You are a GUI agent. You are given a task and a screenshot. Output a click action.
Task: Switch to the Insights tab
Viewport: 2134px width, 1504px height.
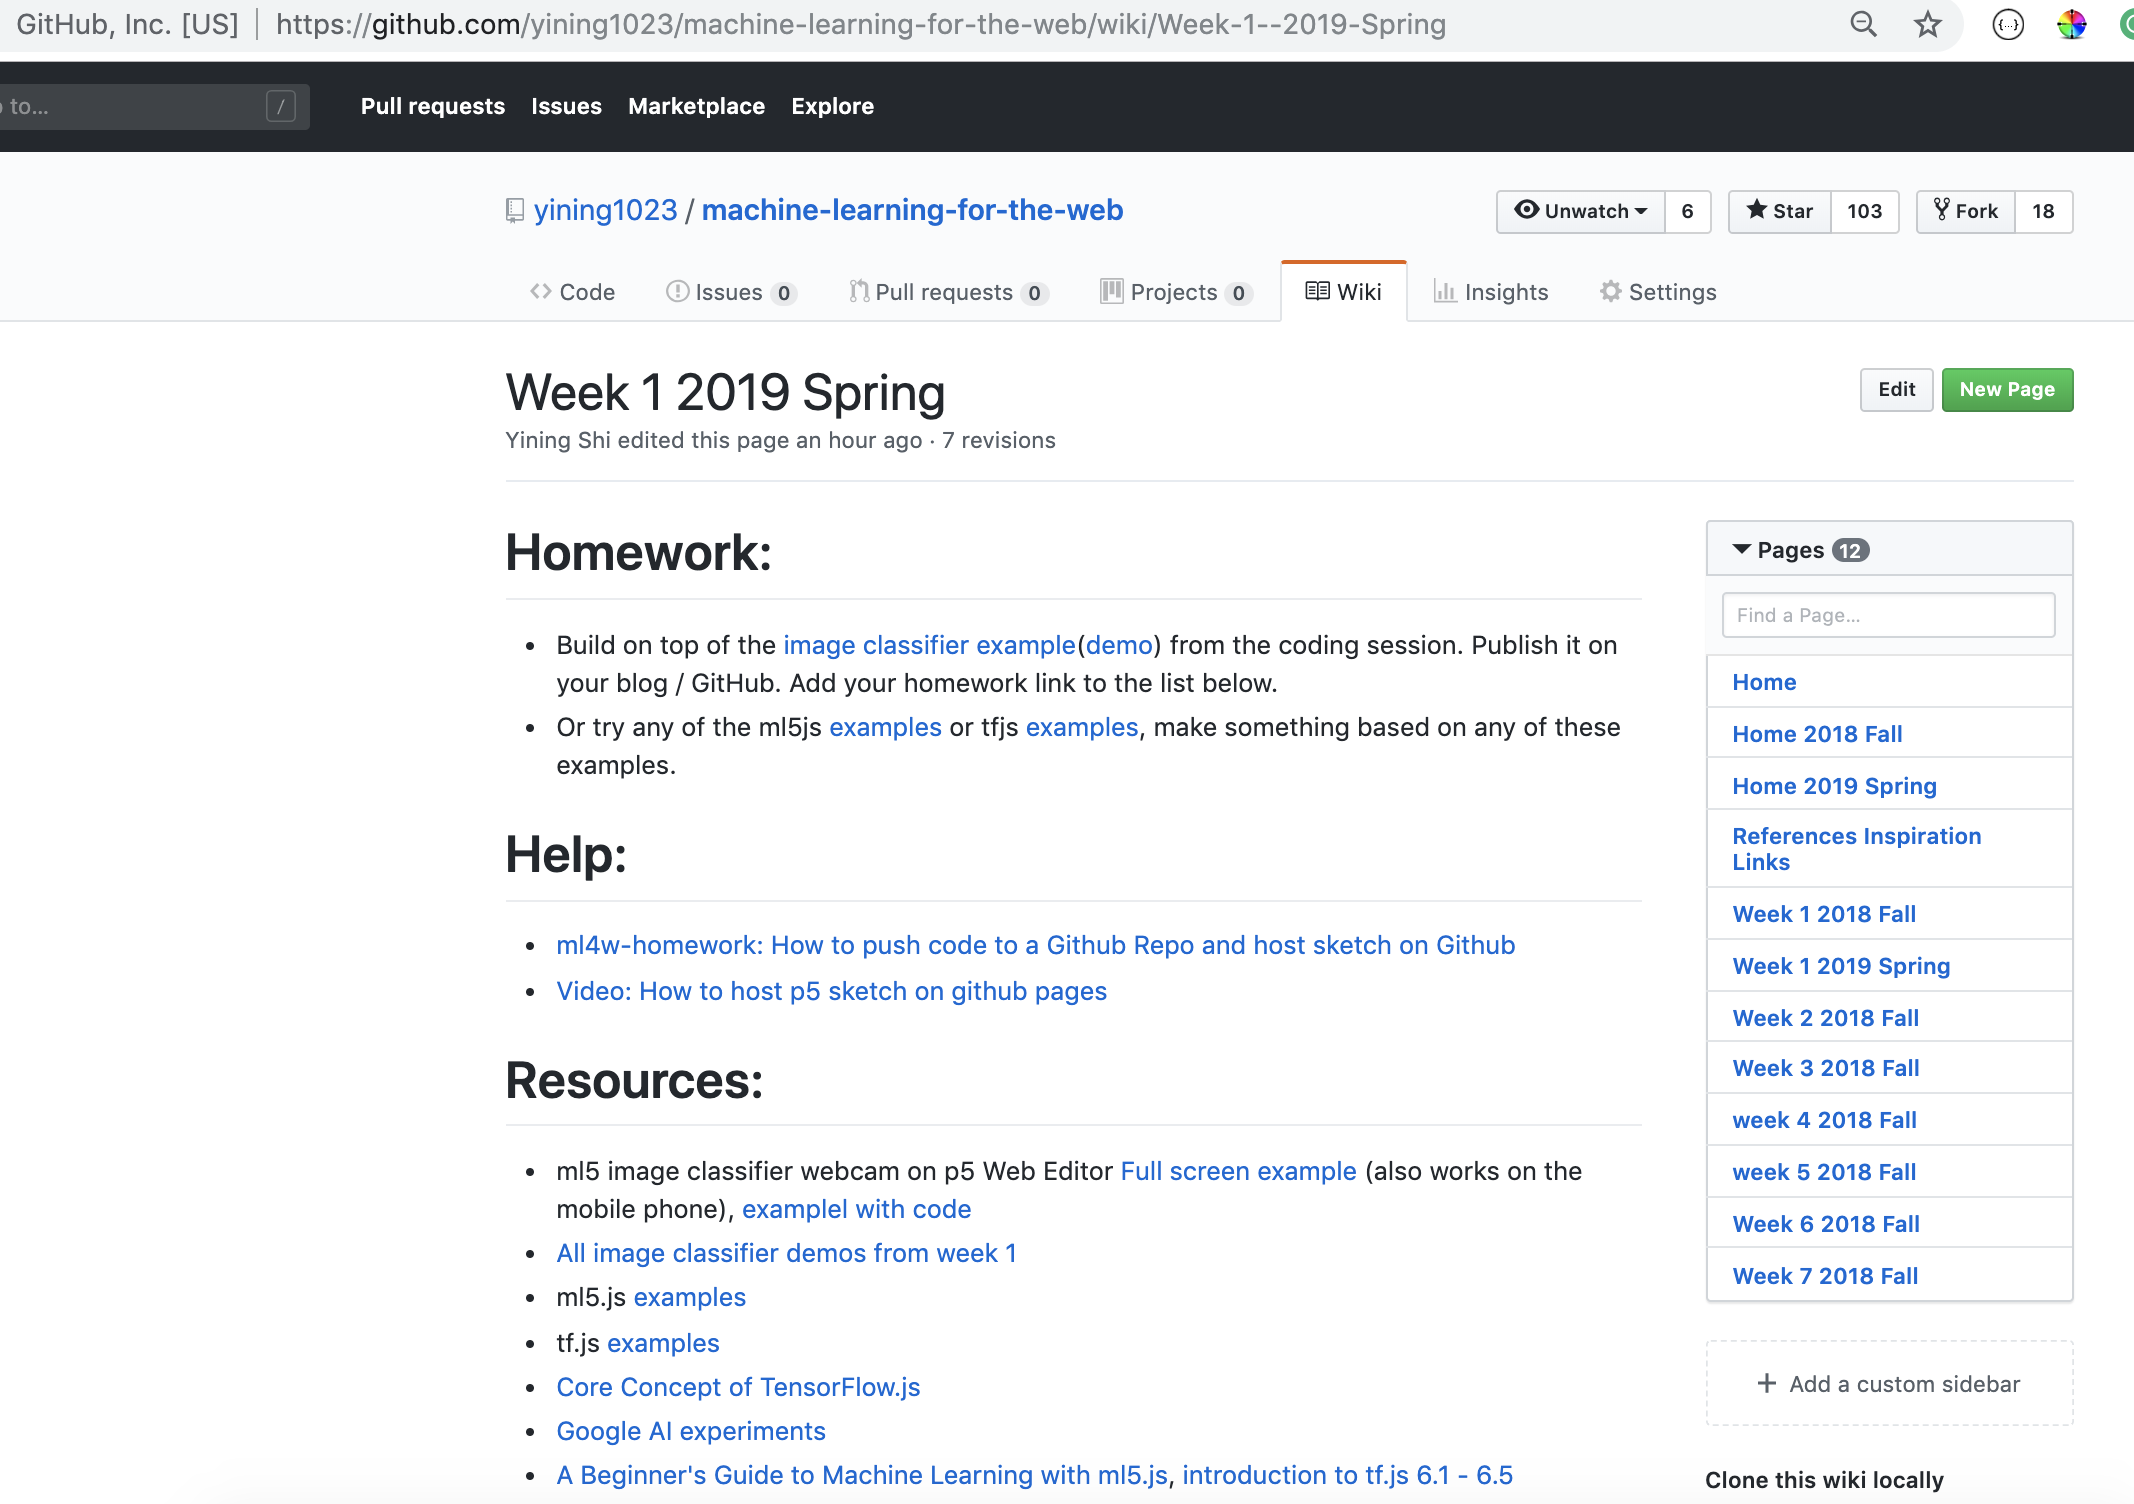1491,292
